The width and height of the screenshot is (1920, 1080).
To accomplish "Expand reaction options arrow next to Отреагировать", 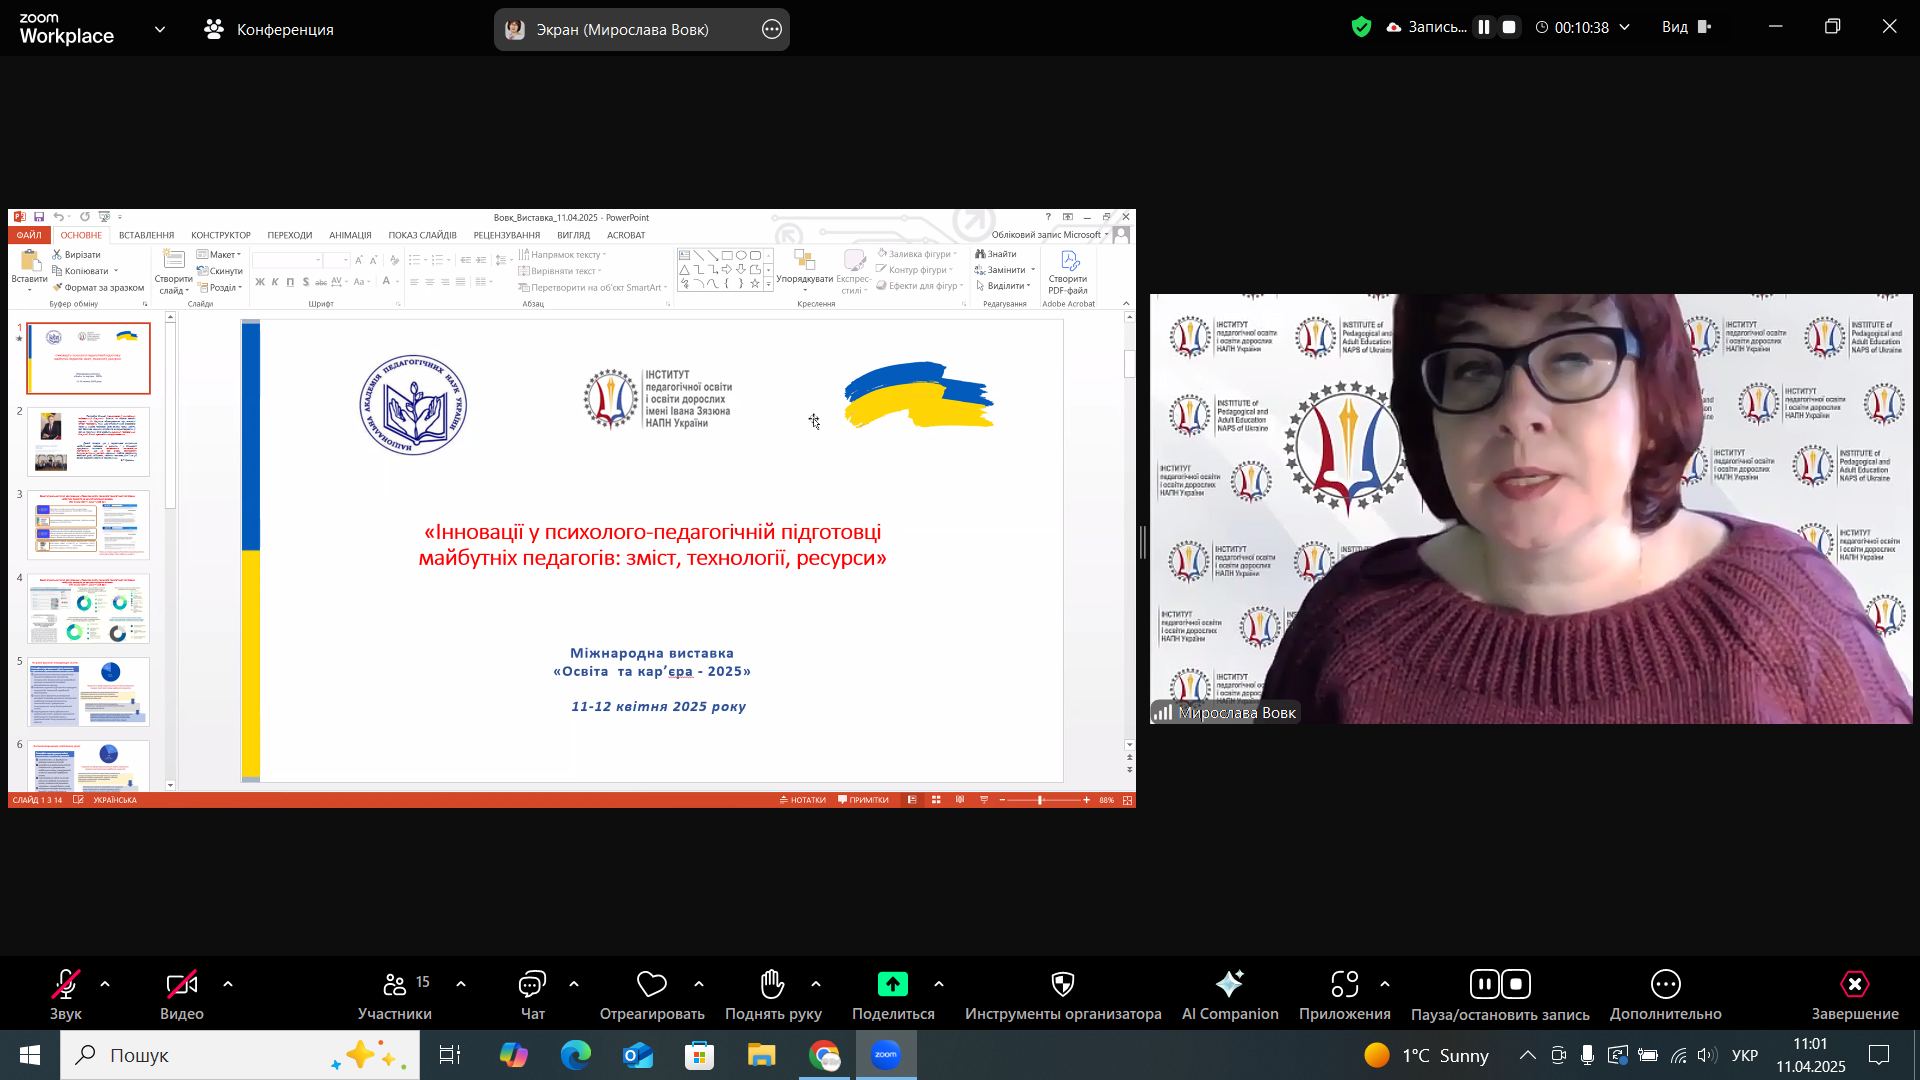I will (699, 985).
